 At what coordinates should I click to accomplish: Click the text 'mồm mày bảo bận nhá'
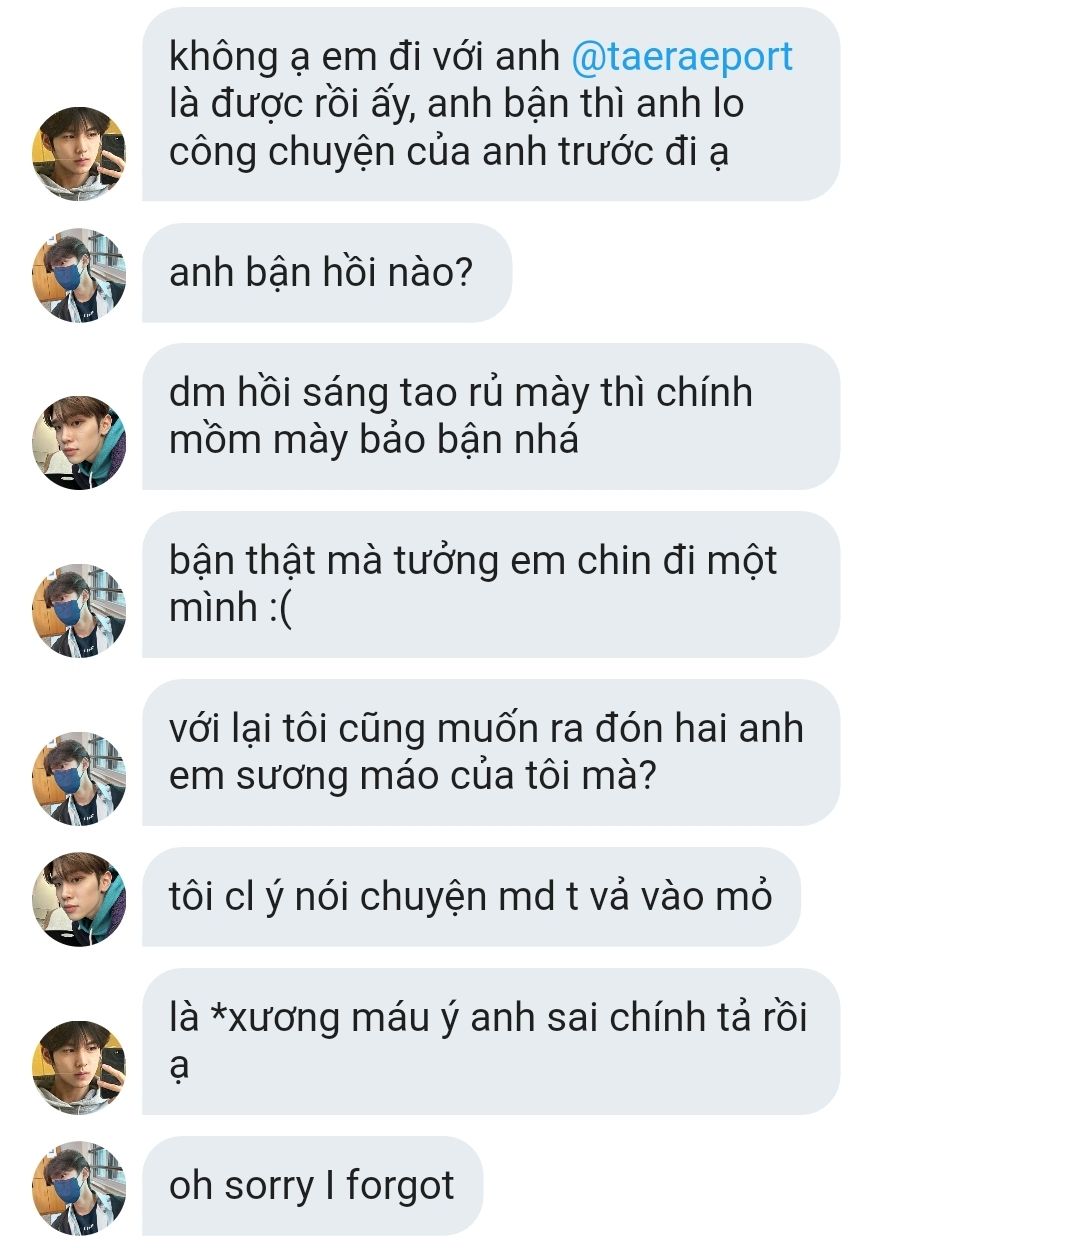pyautogui.click(x=373, y=440)
